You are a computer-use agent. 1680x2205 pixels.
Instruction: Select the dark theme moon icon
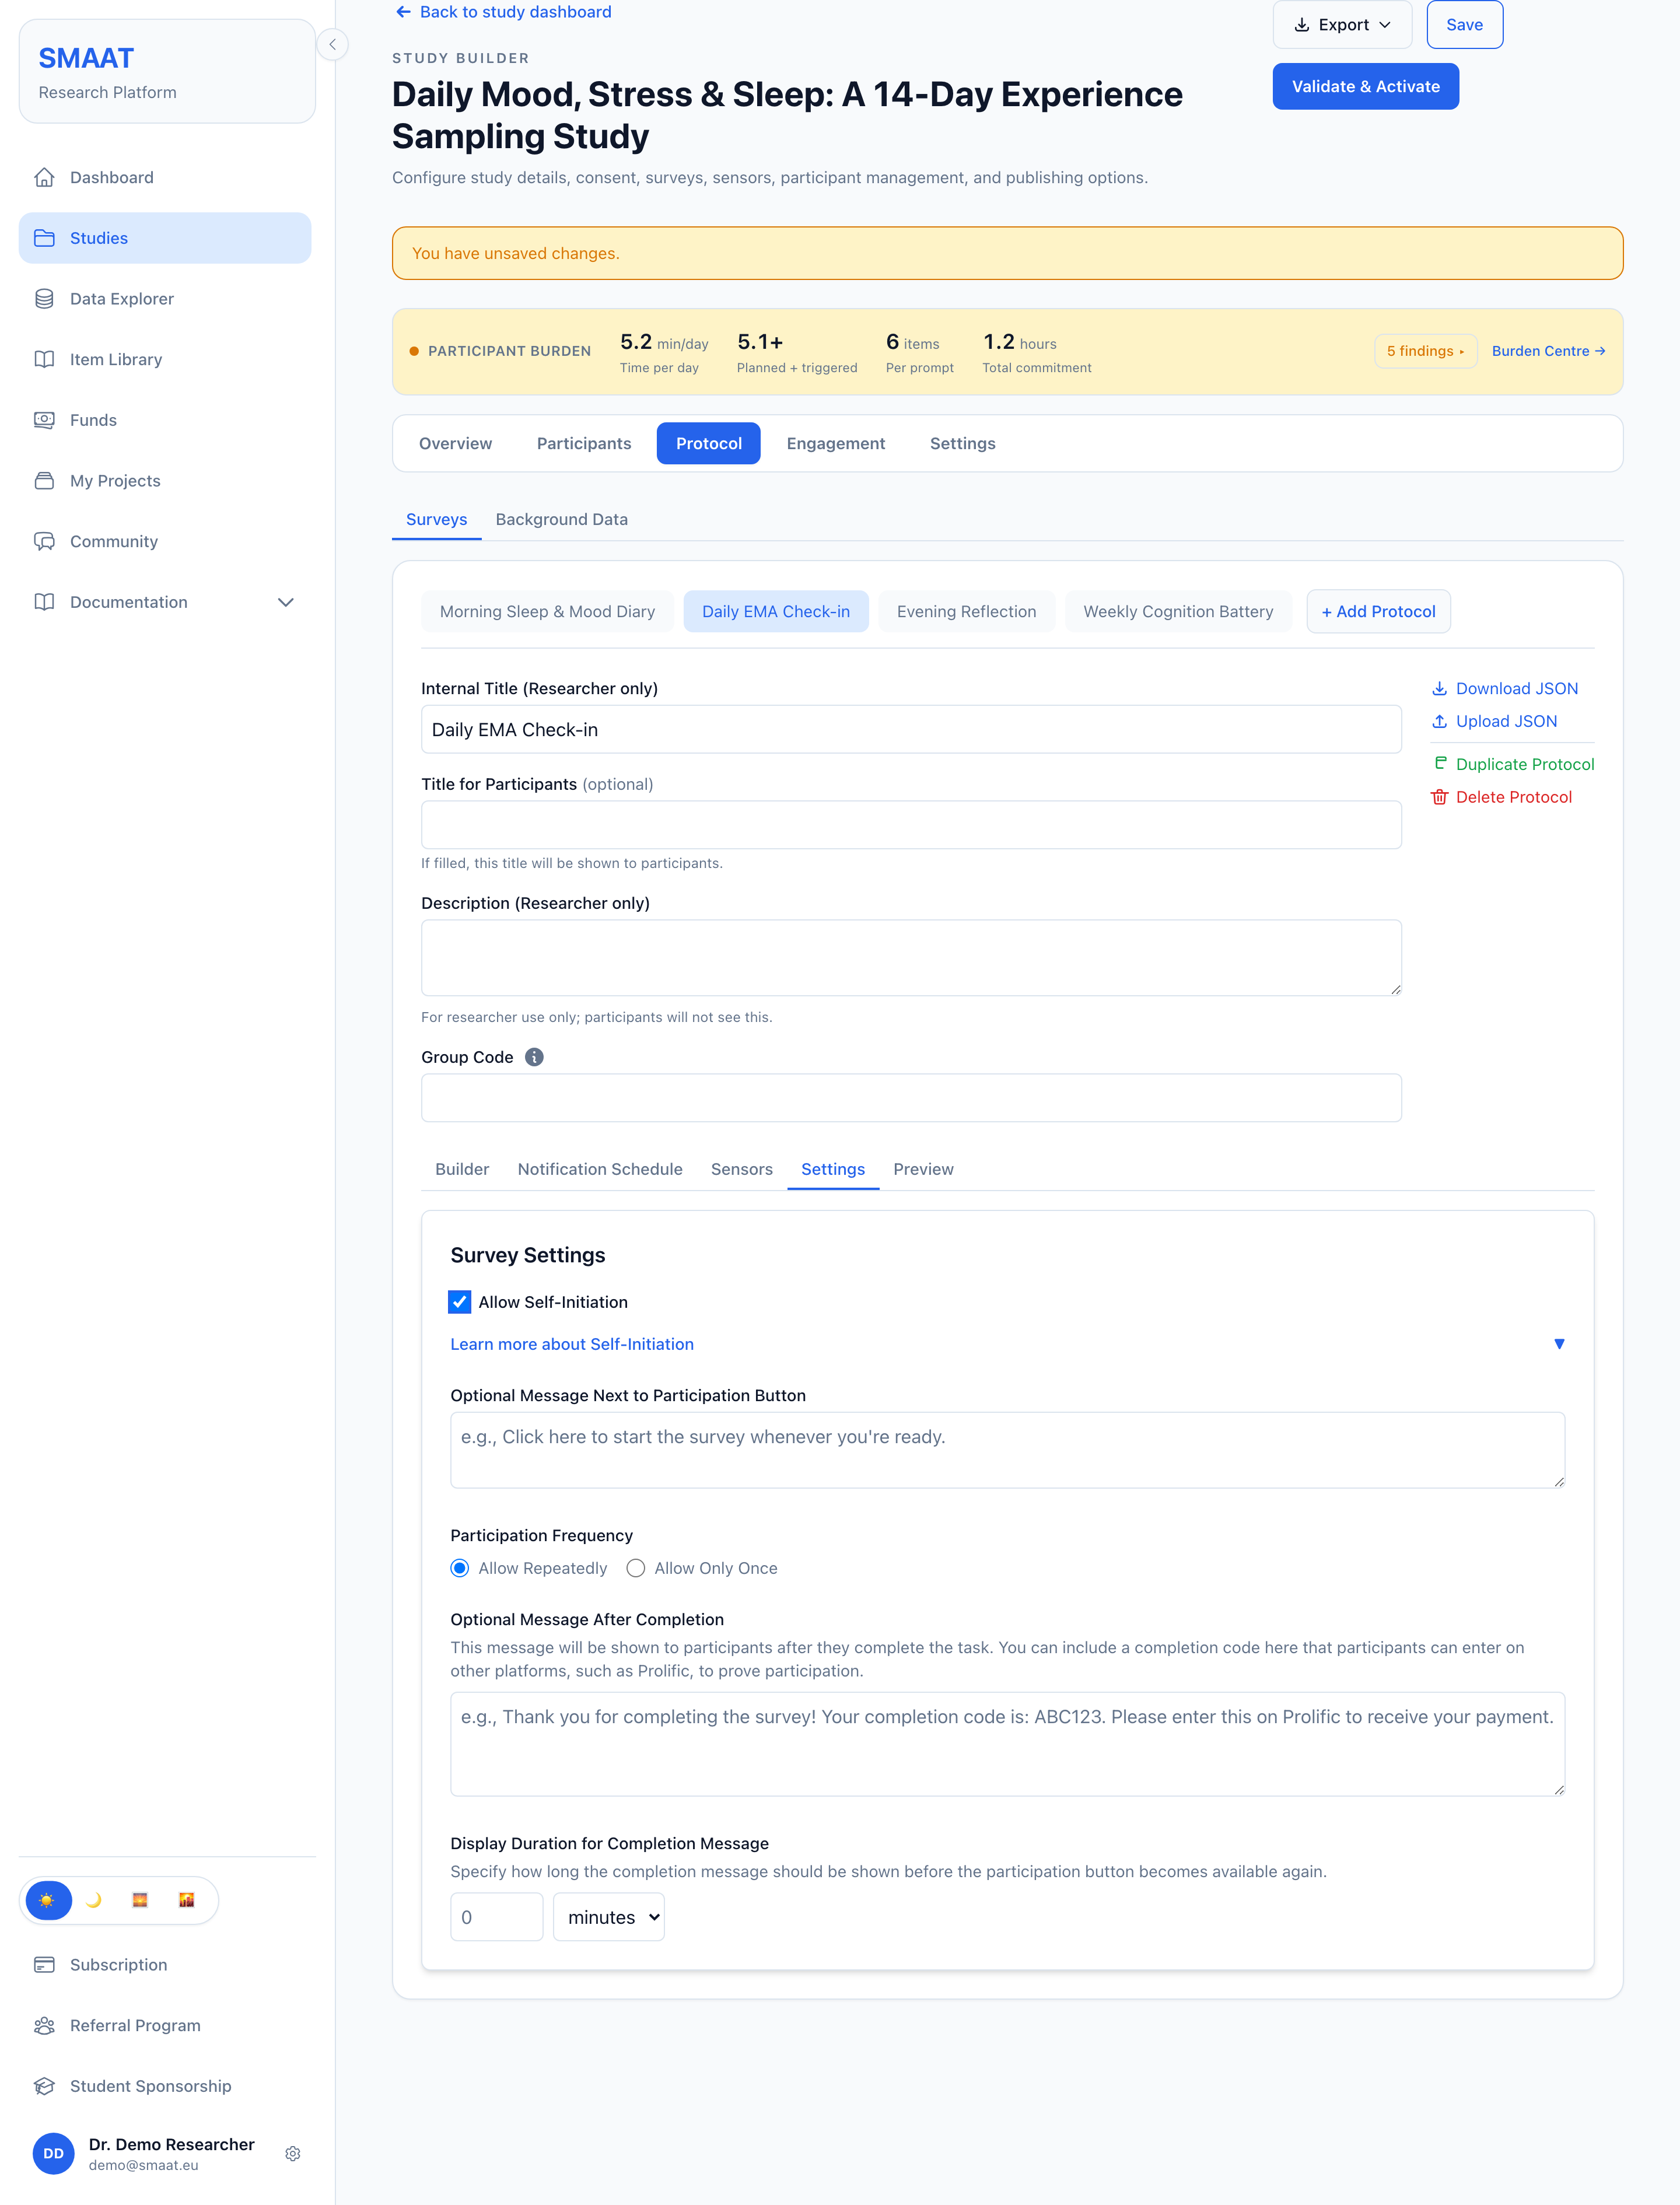click(x=94, y=1900)
